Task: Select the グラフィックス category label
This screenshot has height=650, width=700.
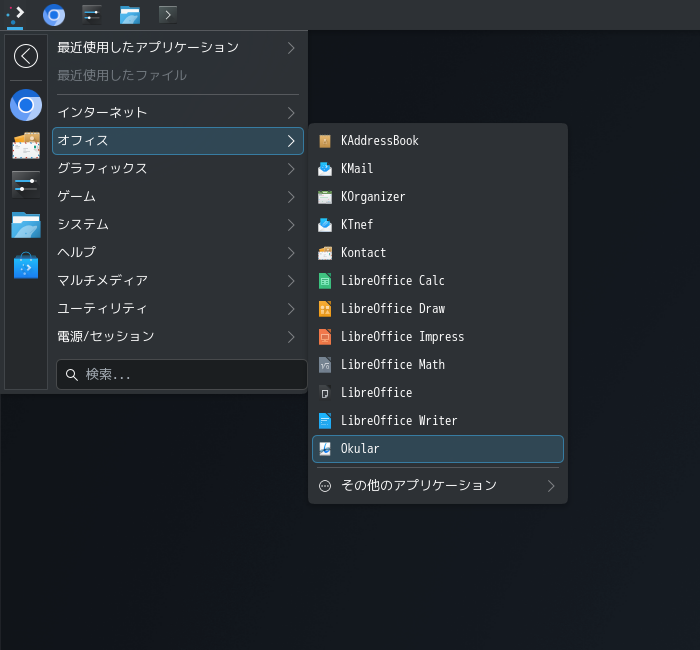Action: (x=102, y=169)
